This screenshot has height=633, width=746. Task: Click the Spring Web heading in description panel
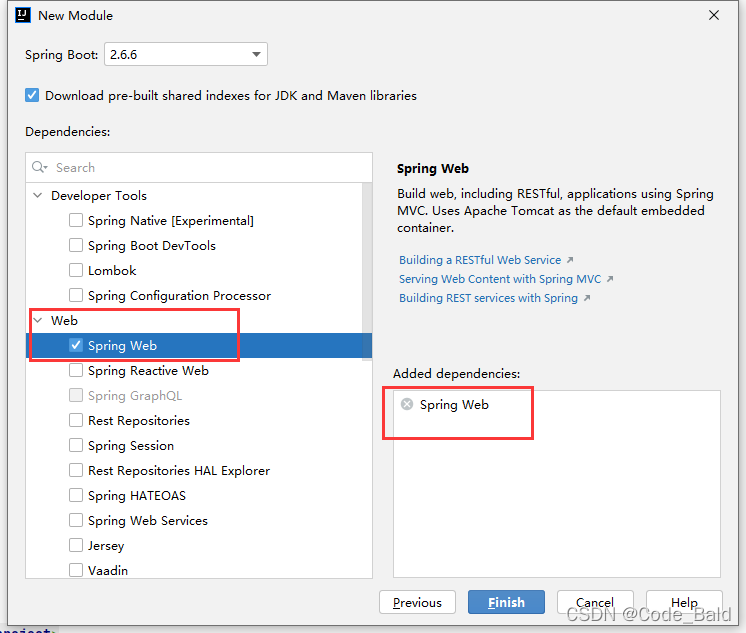pyautogui.click(x=432, y=168)
